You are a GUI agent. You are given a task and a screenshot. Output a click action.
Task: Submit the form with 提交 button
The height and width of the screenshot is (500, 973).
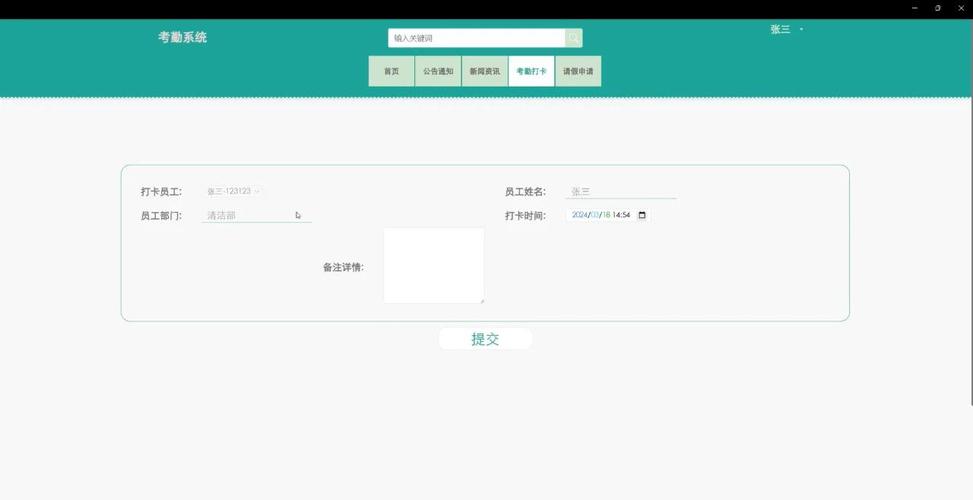485,339
